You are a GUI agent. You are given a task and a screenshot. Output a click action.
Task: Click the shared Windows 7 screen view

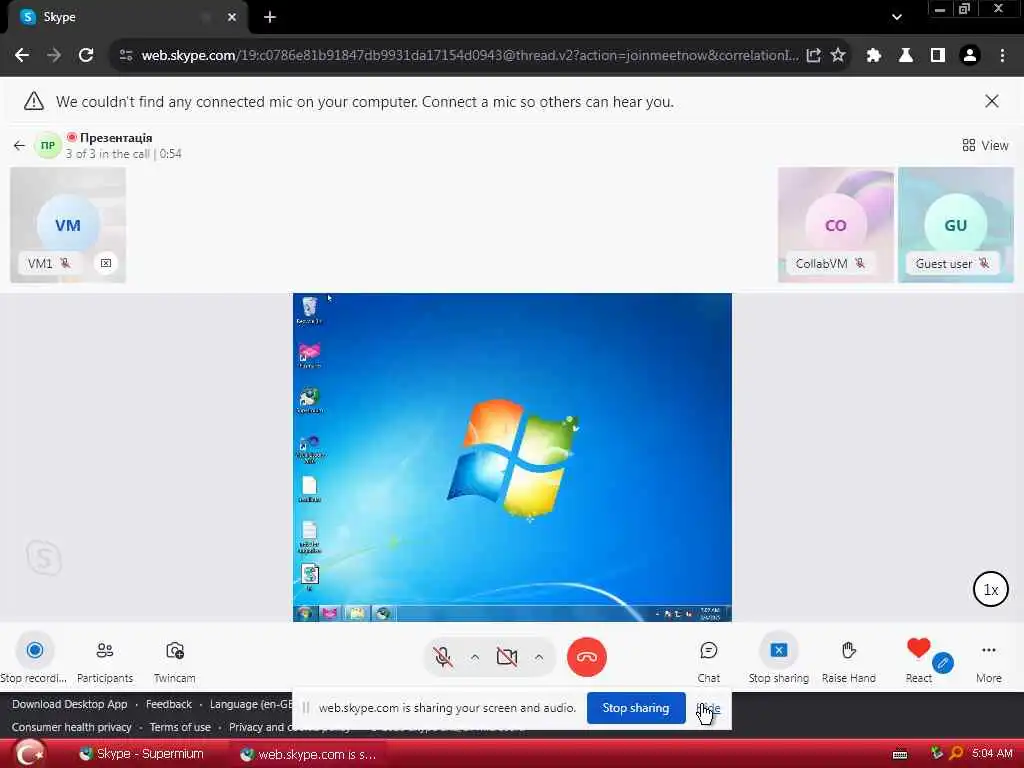point(512,457)
